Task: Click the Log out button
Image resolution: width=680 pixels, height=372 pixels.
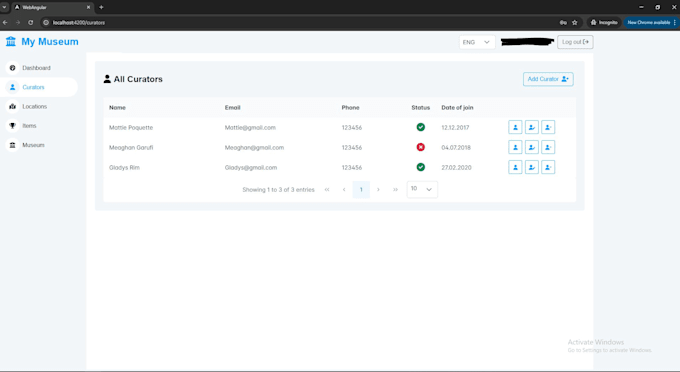Action: (x=575, y=42)
